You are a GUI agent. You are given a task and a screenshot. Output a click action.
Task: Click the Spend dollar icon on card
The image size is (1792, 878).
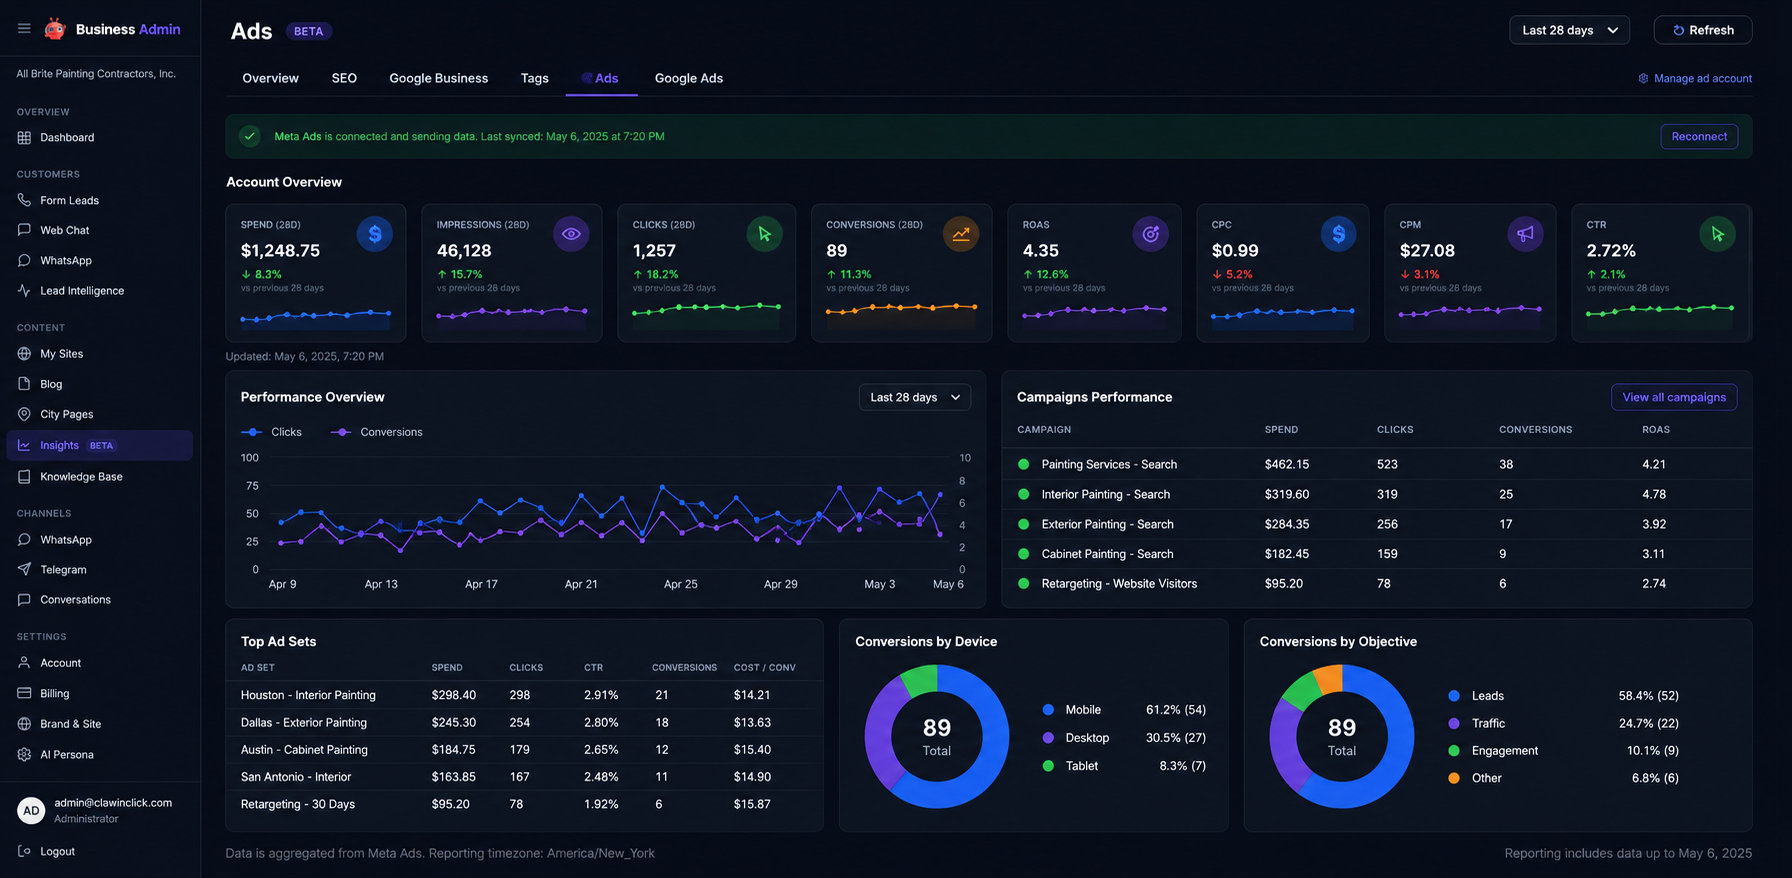(375, 234)
